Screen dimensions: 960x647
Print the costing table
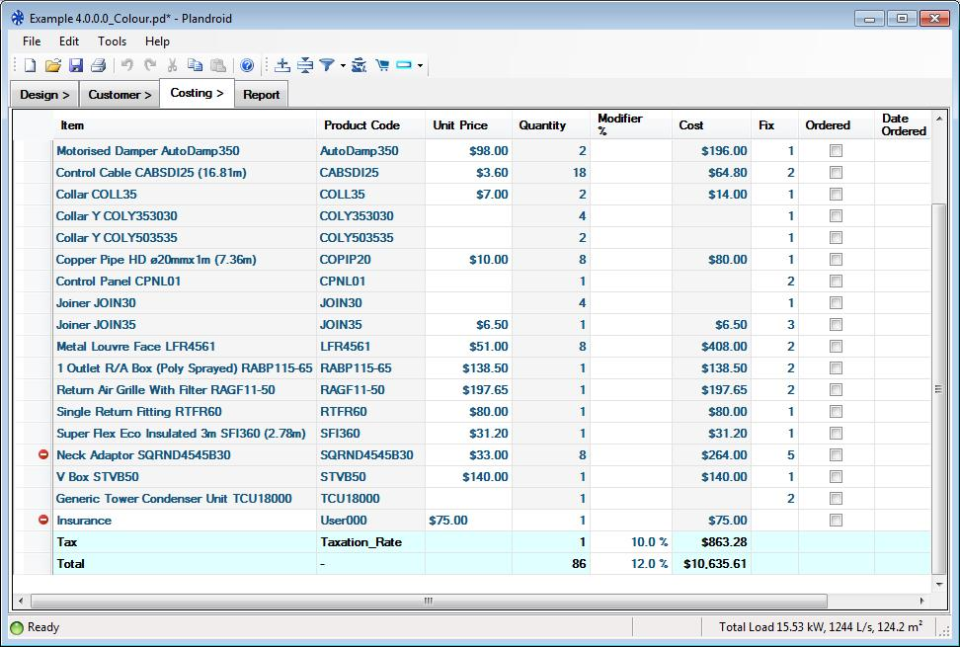[x=98, y=65]
